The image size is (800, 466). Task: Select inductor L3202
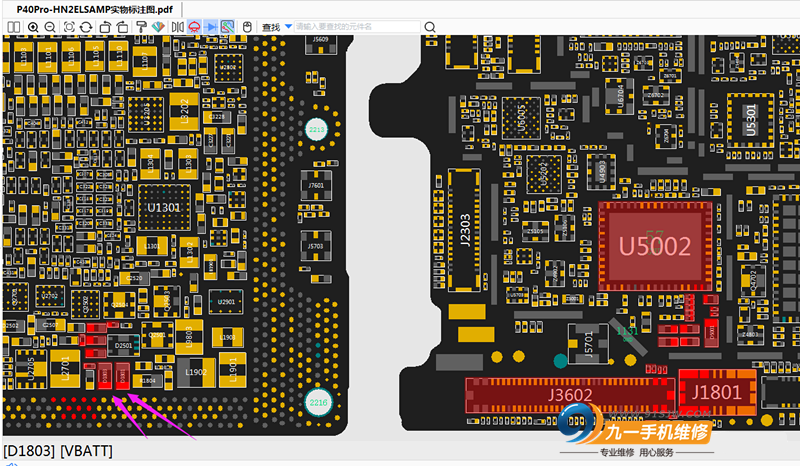tap(184, 111)
